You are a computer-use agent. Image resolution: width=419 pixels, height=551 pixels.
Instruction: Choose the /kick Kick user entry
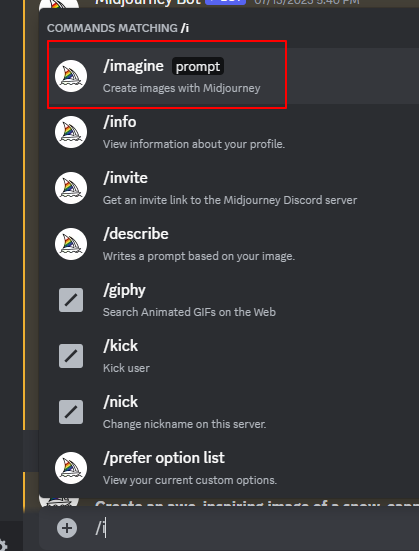click(x=229, y=356)
